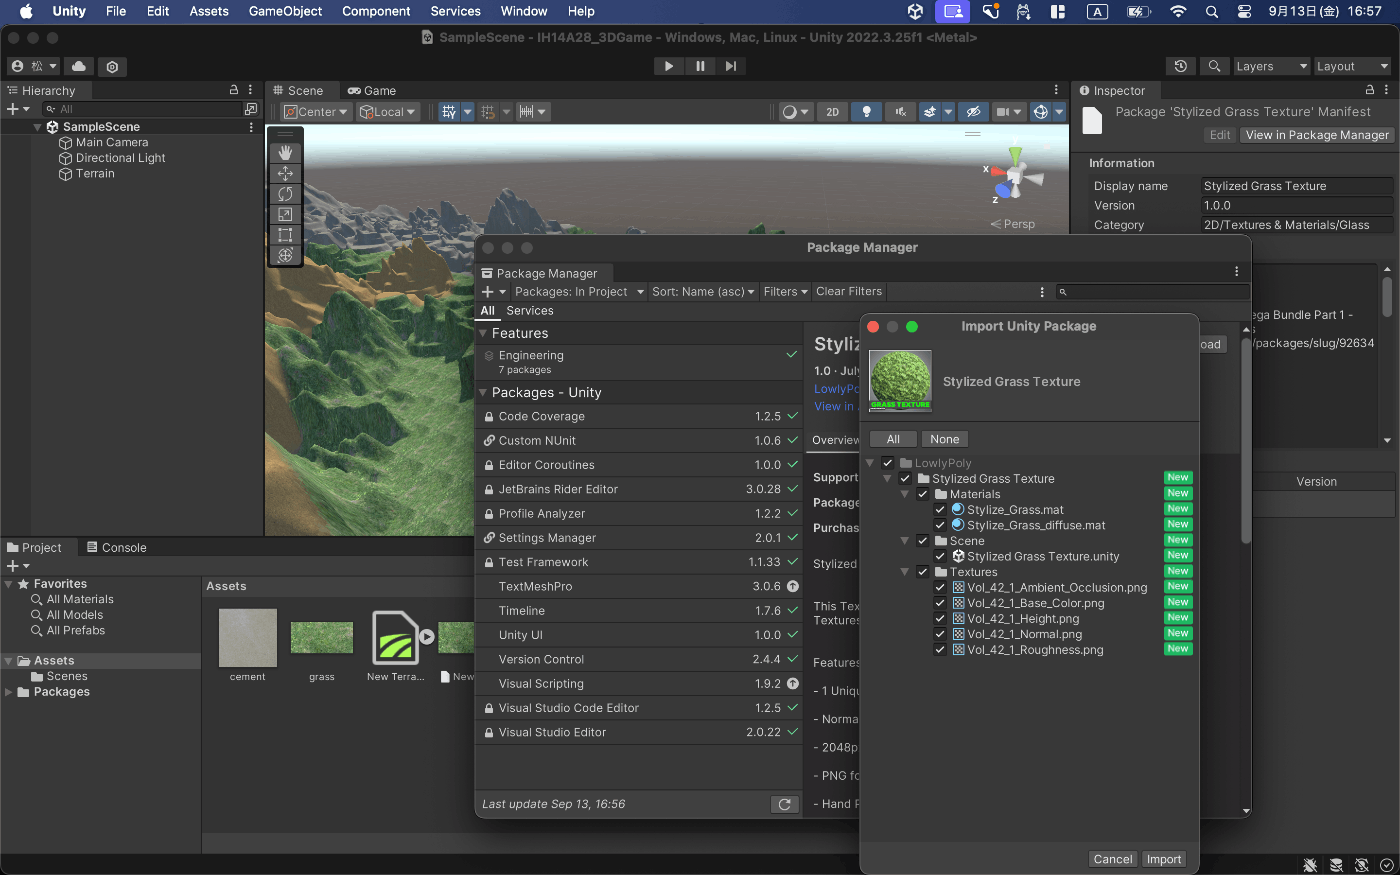Click the Inspector lock icon

[x=1370, y=90]
